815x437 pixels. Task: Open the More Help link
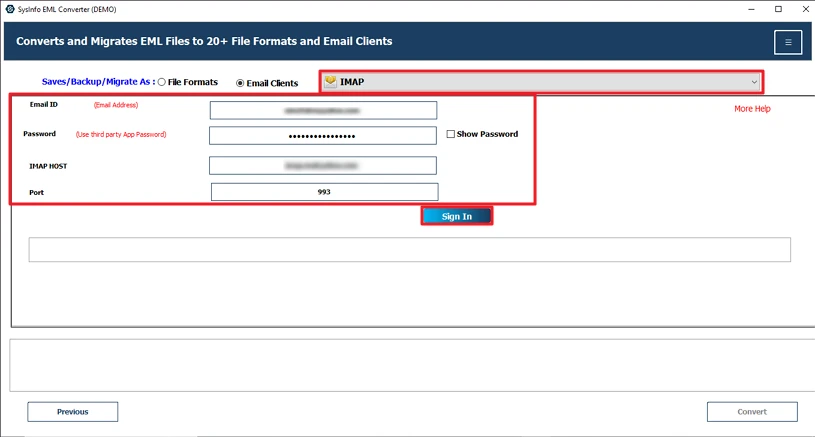[752, 109]
